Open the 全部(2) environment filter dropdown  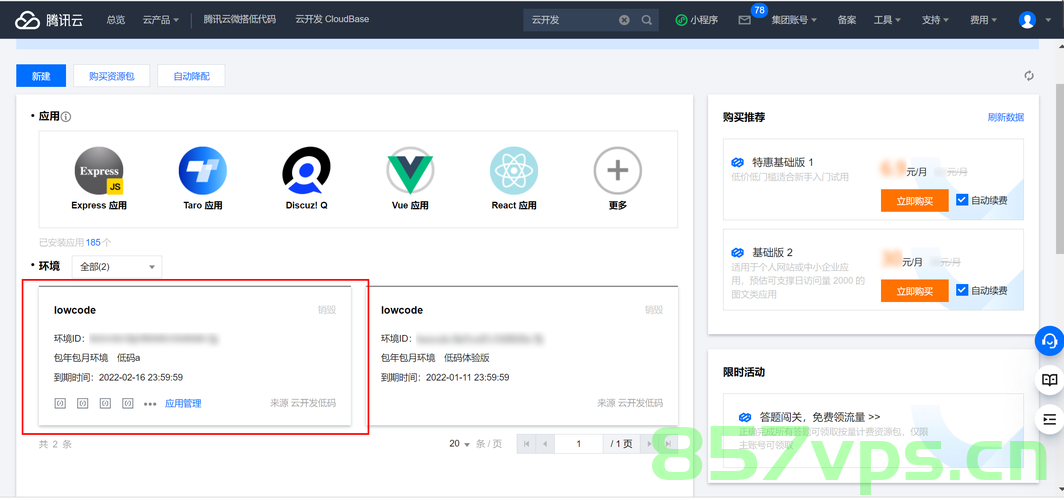click(x=117, y=267)
